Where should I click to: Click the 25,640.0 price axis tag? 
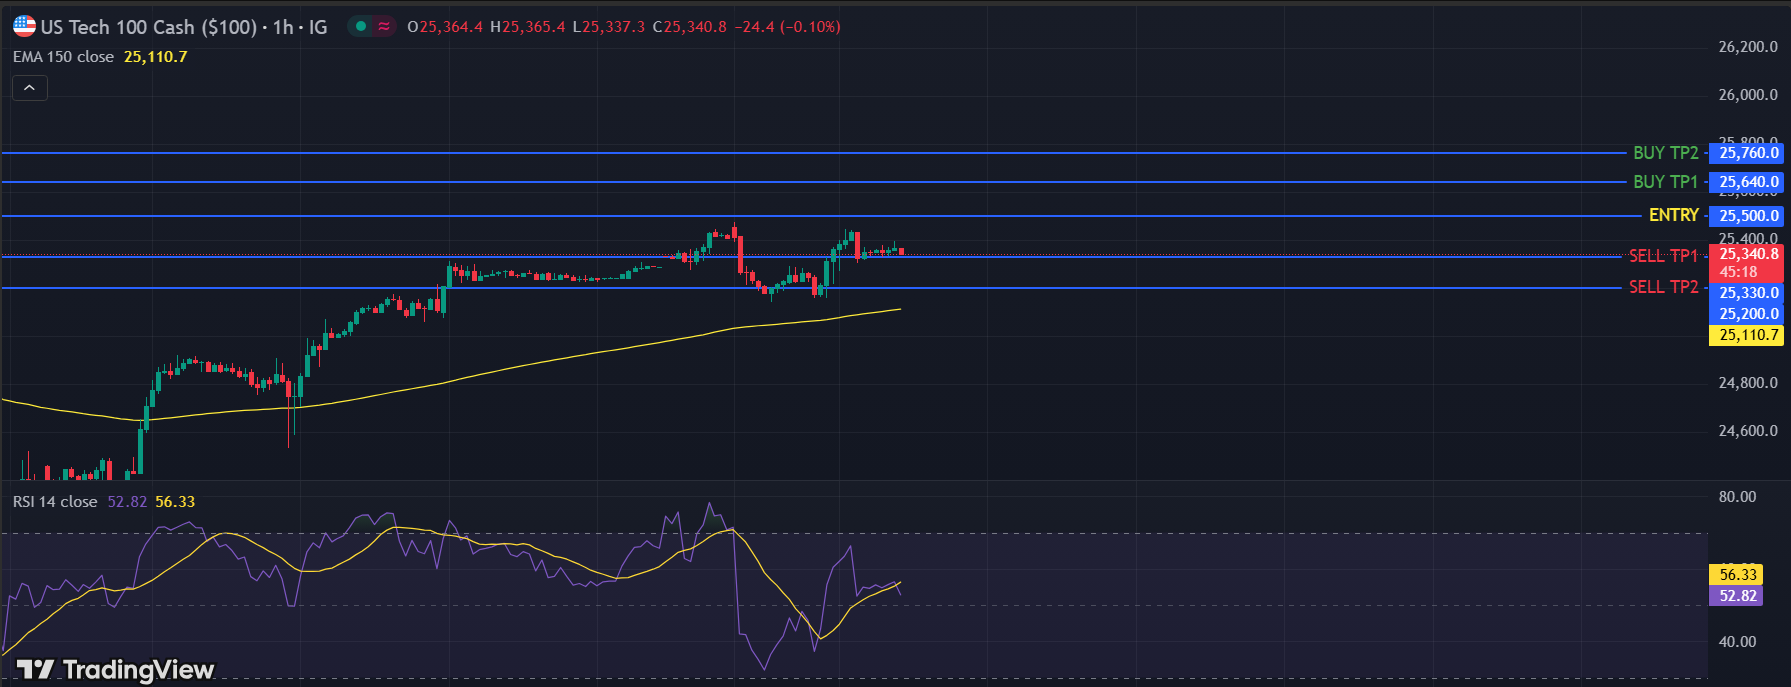[1748, 182]
